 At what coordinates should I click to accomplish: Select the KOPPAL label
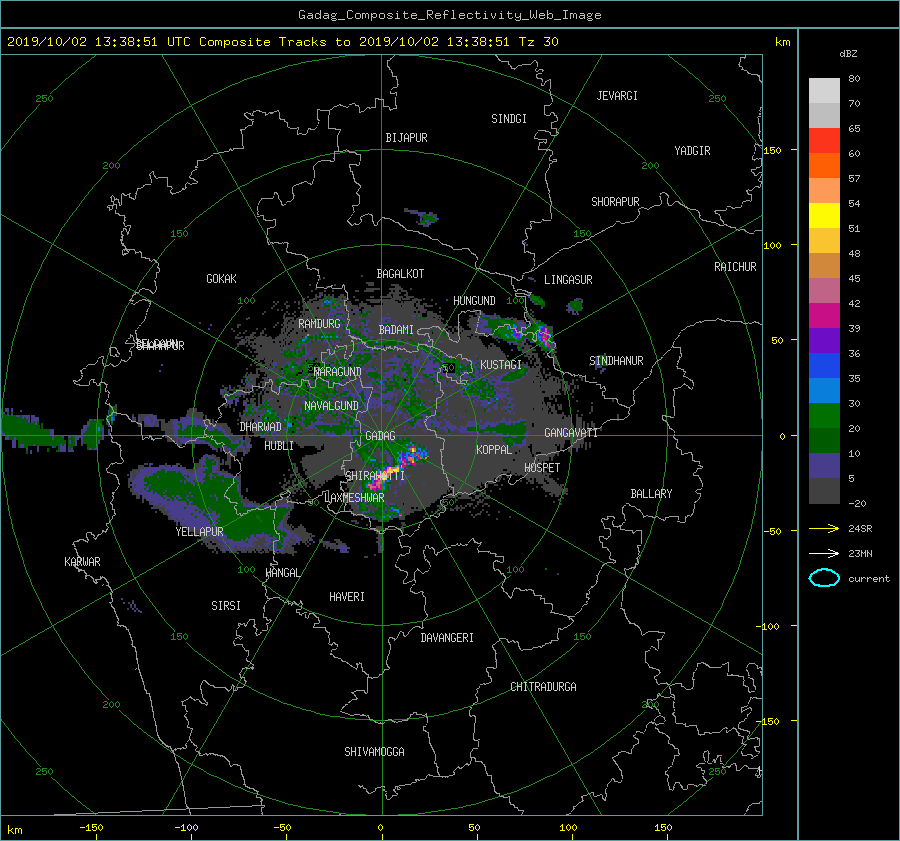coord(494,450)
